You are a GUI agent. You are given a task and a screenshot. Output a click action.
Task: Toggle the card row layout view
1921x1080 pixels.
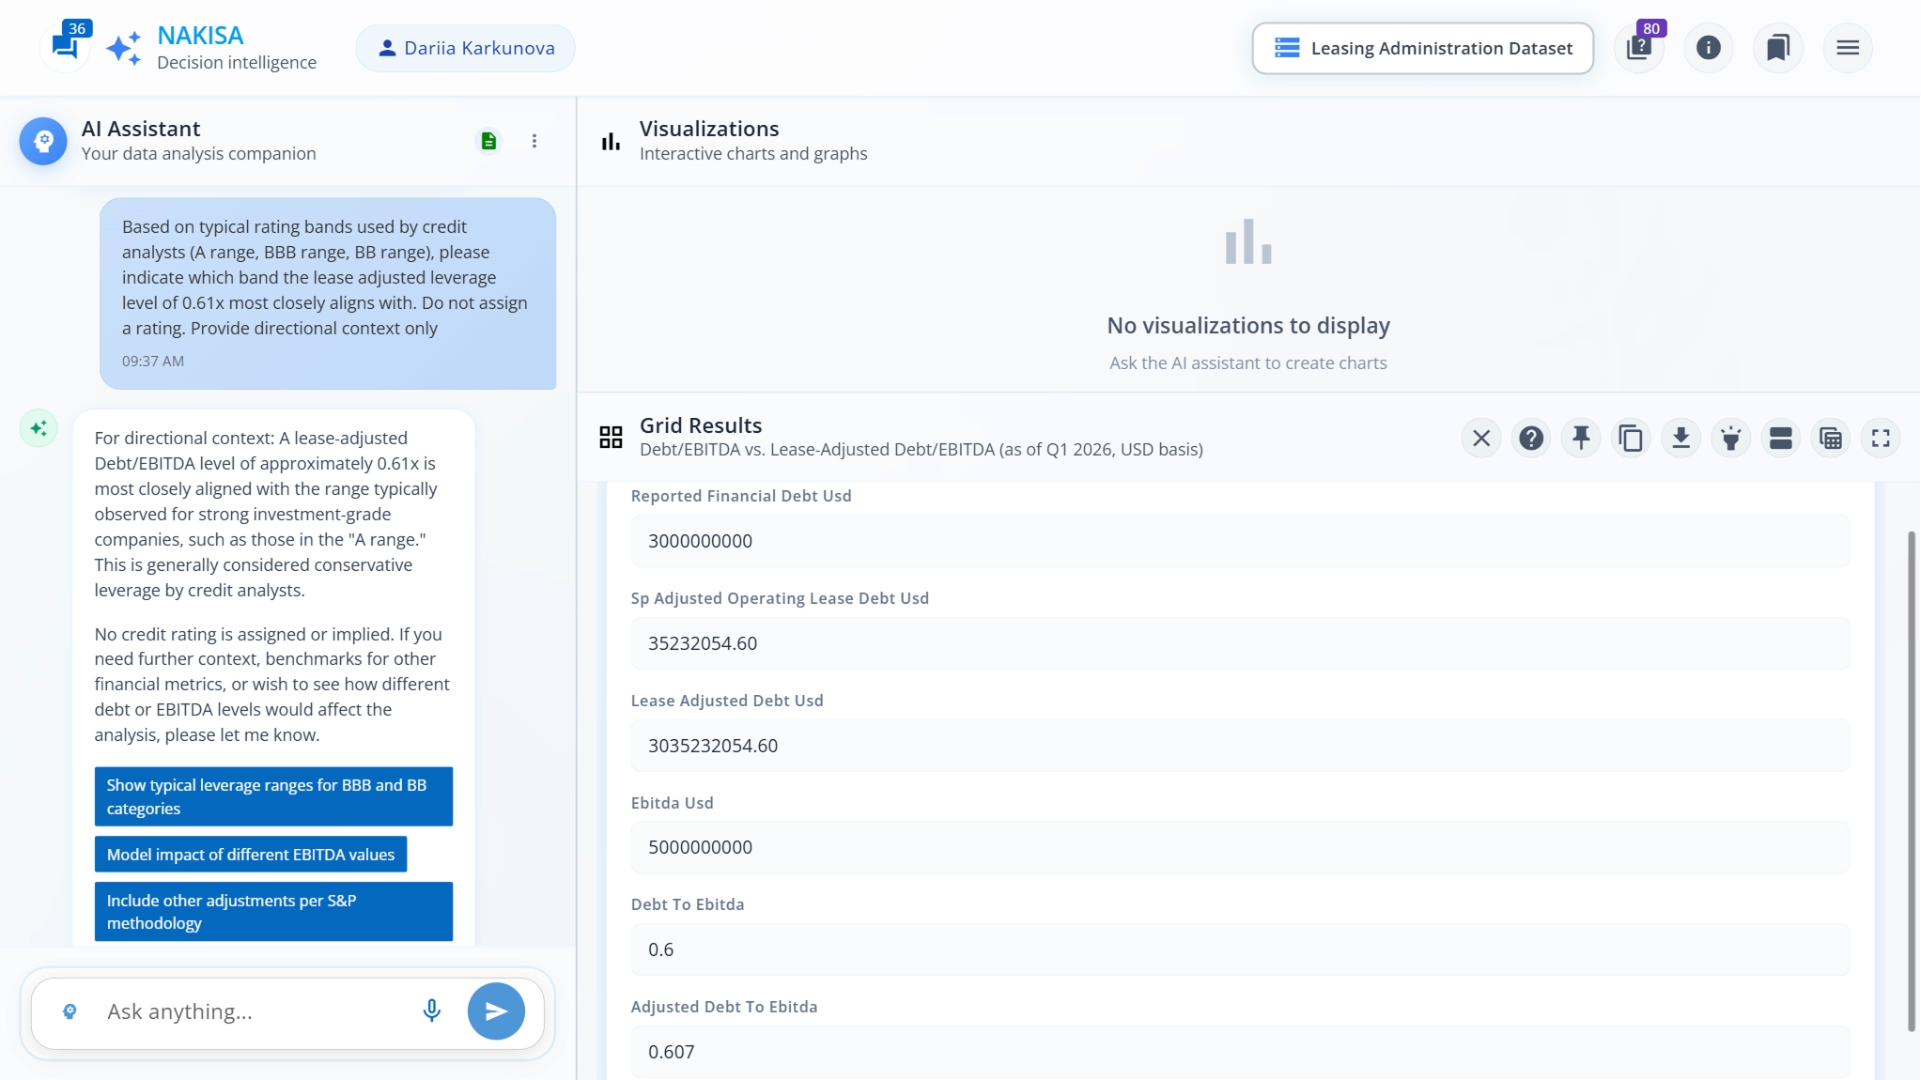(x=1781, y=438)
